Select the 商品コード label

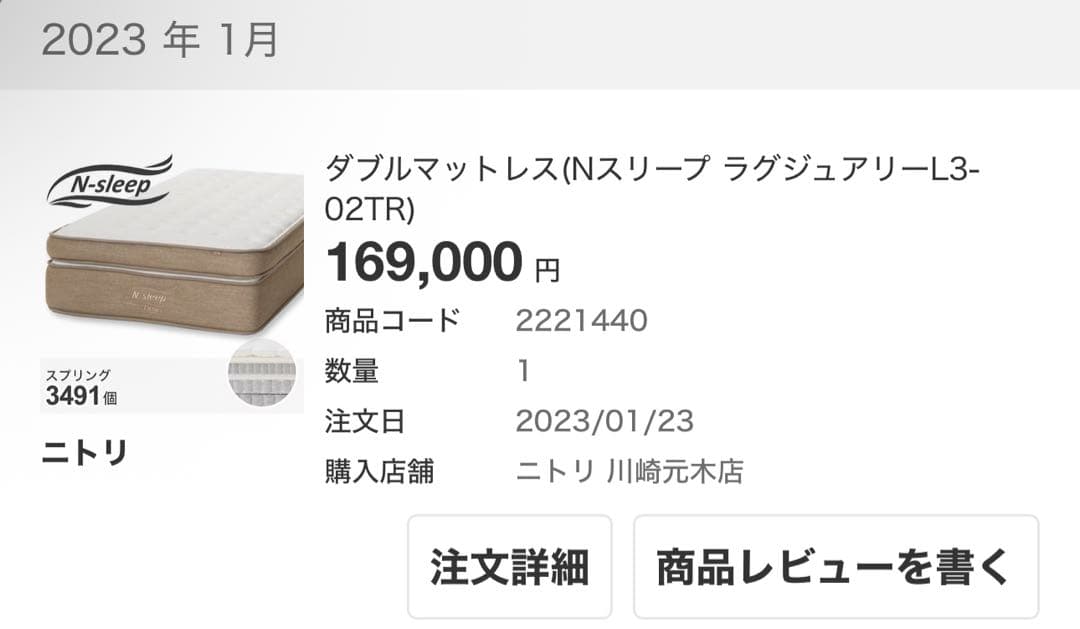[x=392, y=321]
